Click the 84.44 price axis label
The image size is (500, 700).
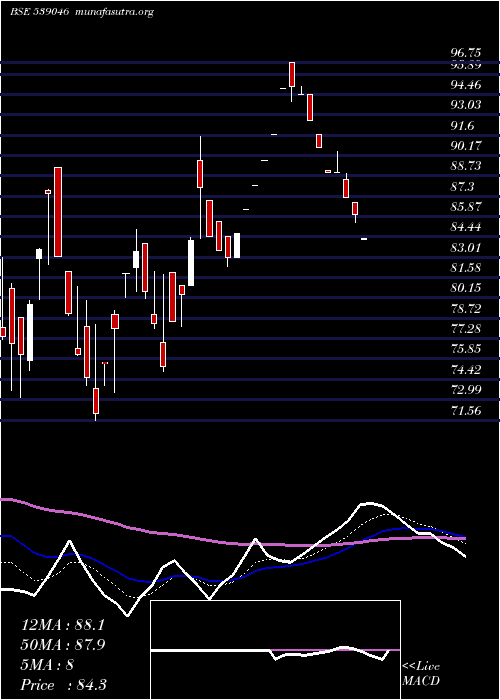466,227
